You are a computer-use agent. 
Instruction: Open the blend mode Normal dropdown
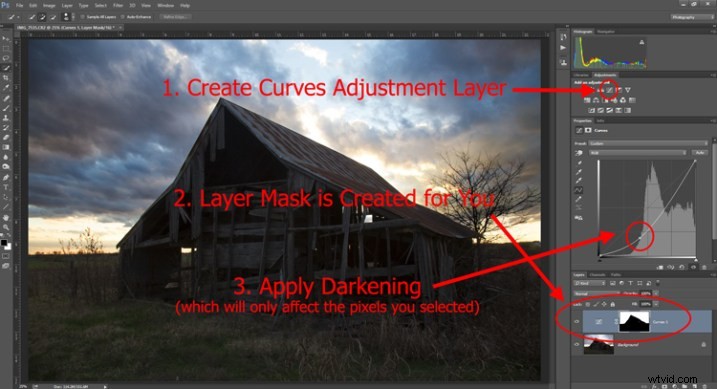pyautogui.click(x=596, y=293)
